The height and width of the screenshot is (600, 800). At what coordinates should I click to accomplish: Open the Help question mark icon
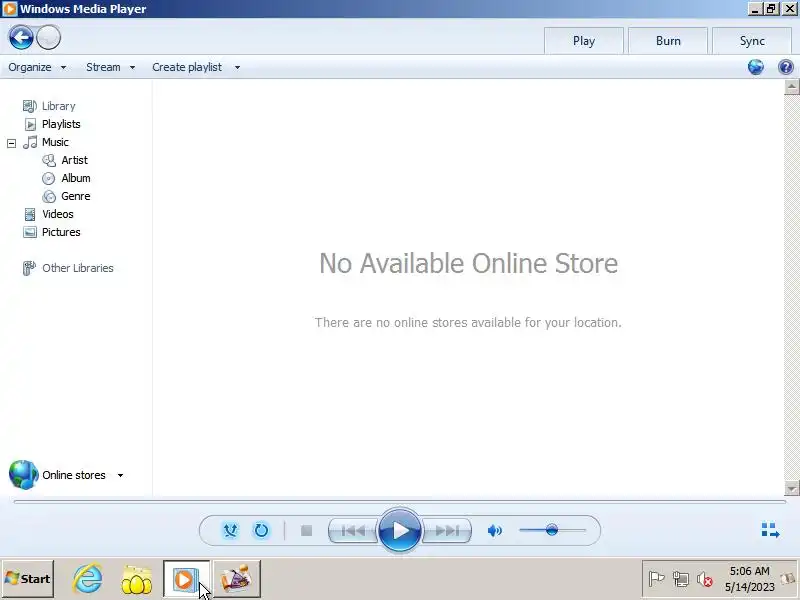coord(785,67)
